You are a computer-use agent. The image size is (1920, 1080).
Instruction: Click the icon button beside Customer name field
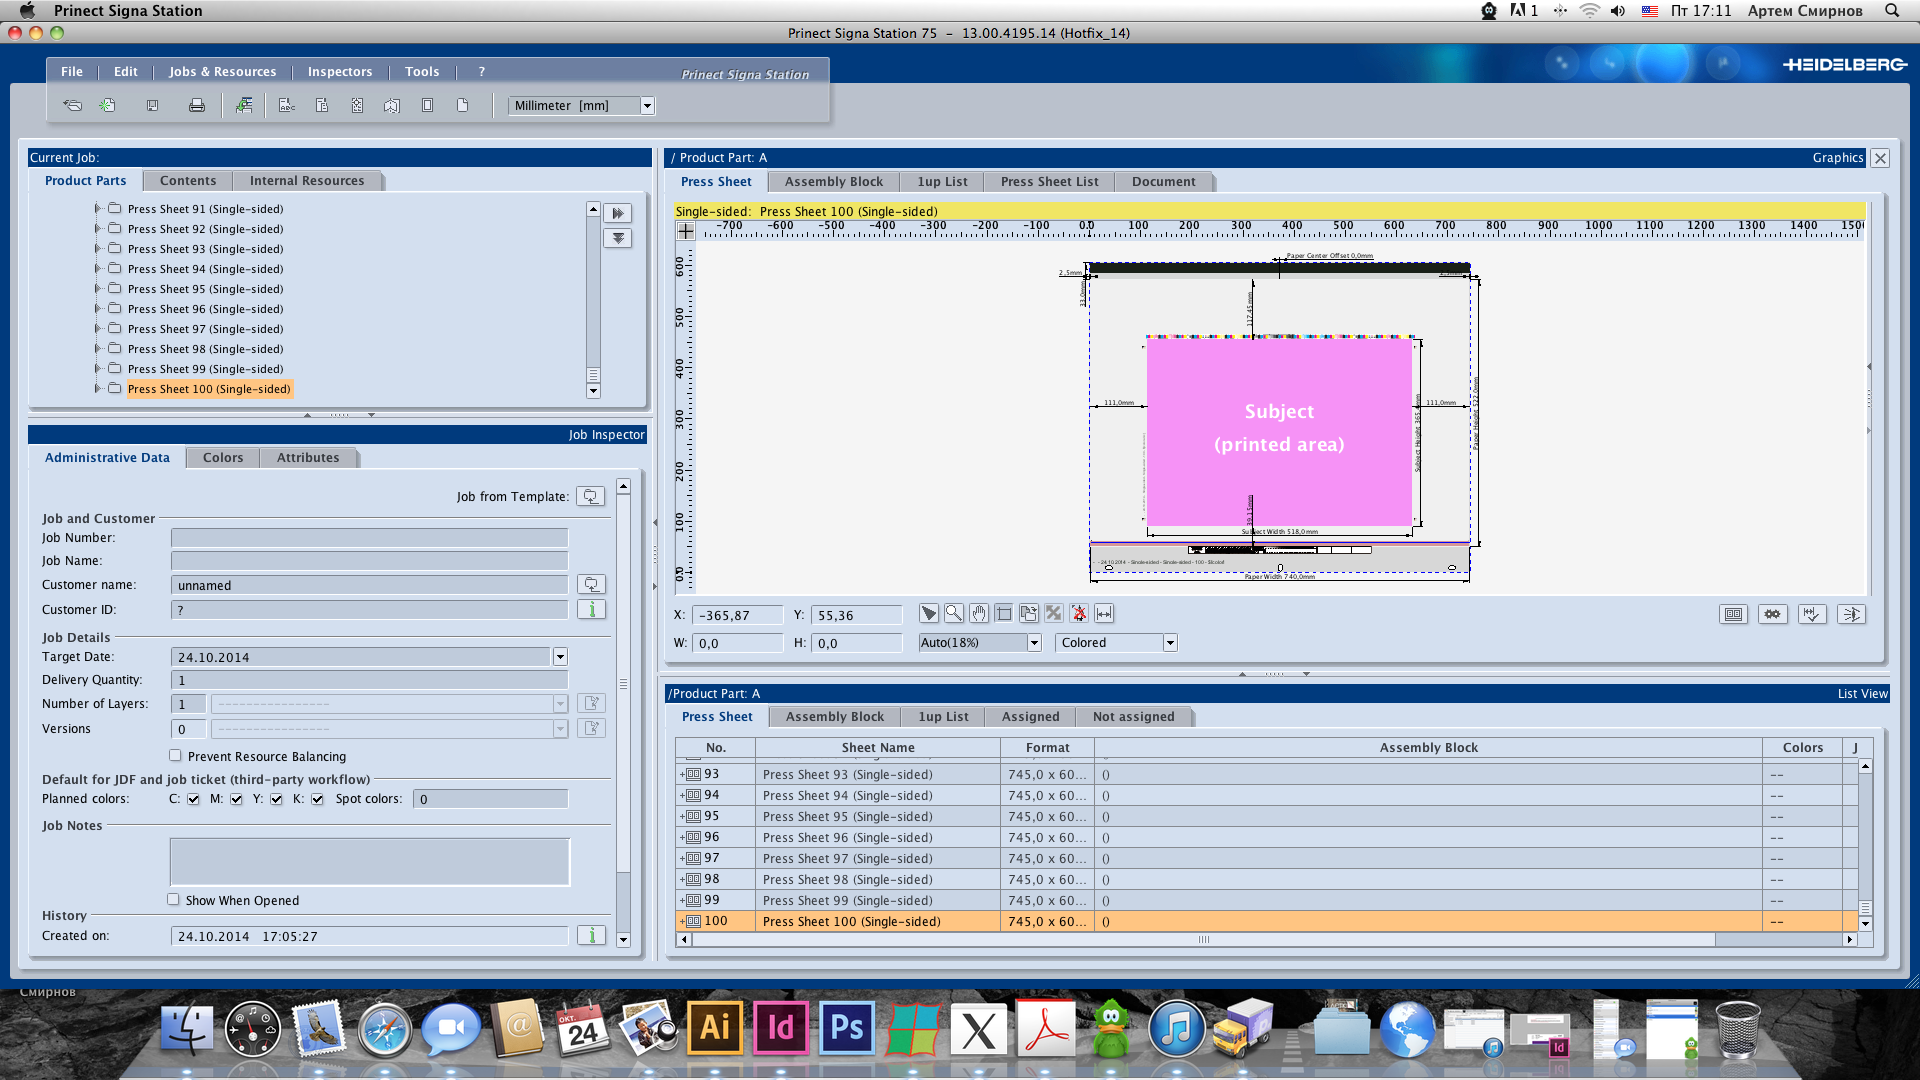(x=591, y=584)
